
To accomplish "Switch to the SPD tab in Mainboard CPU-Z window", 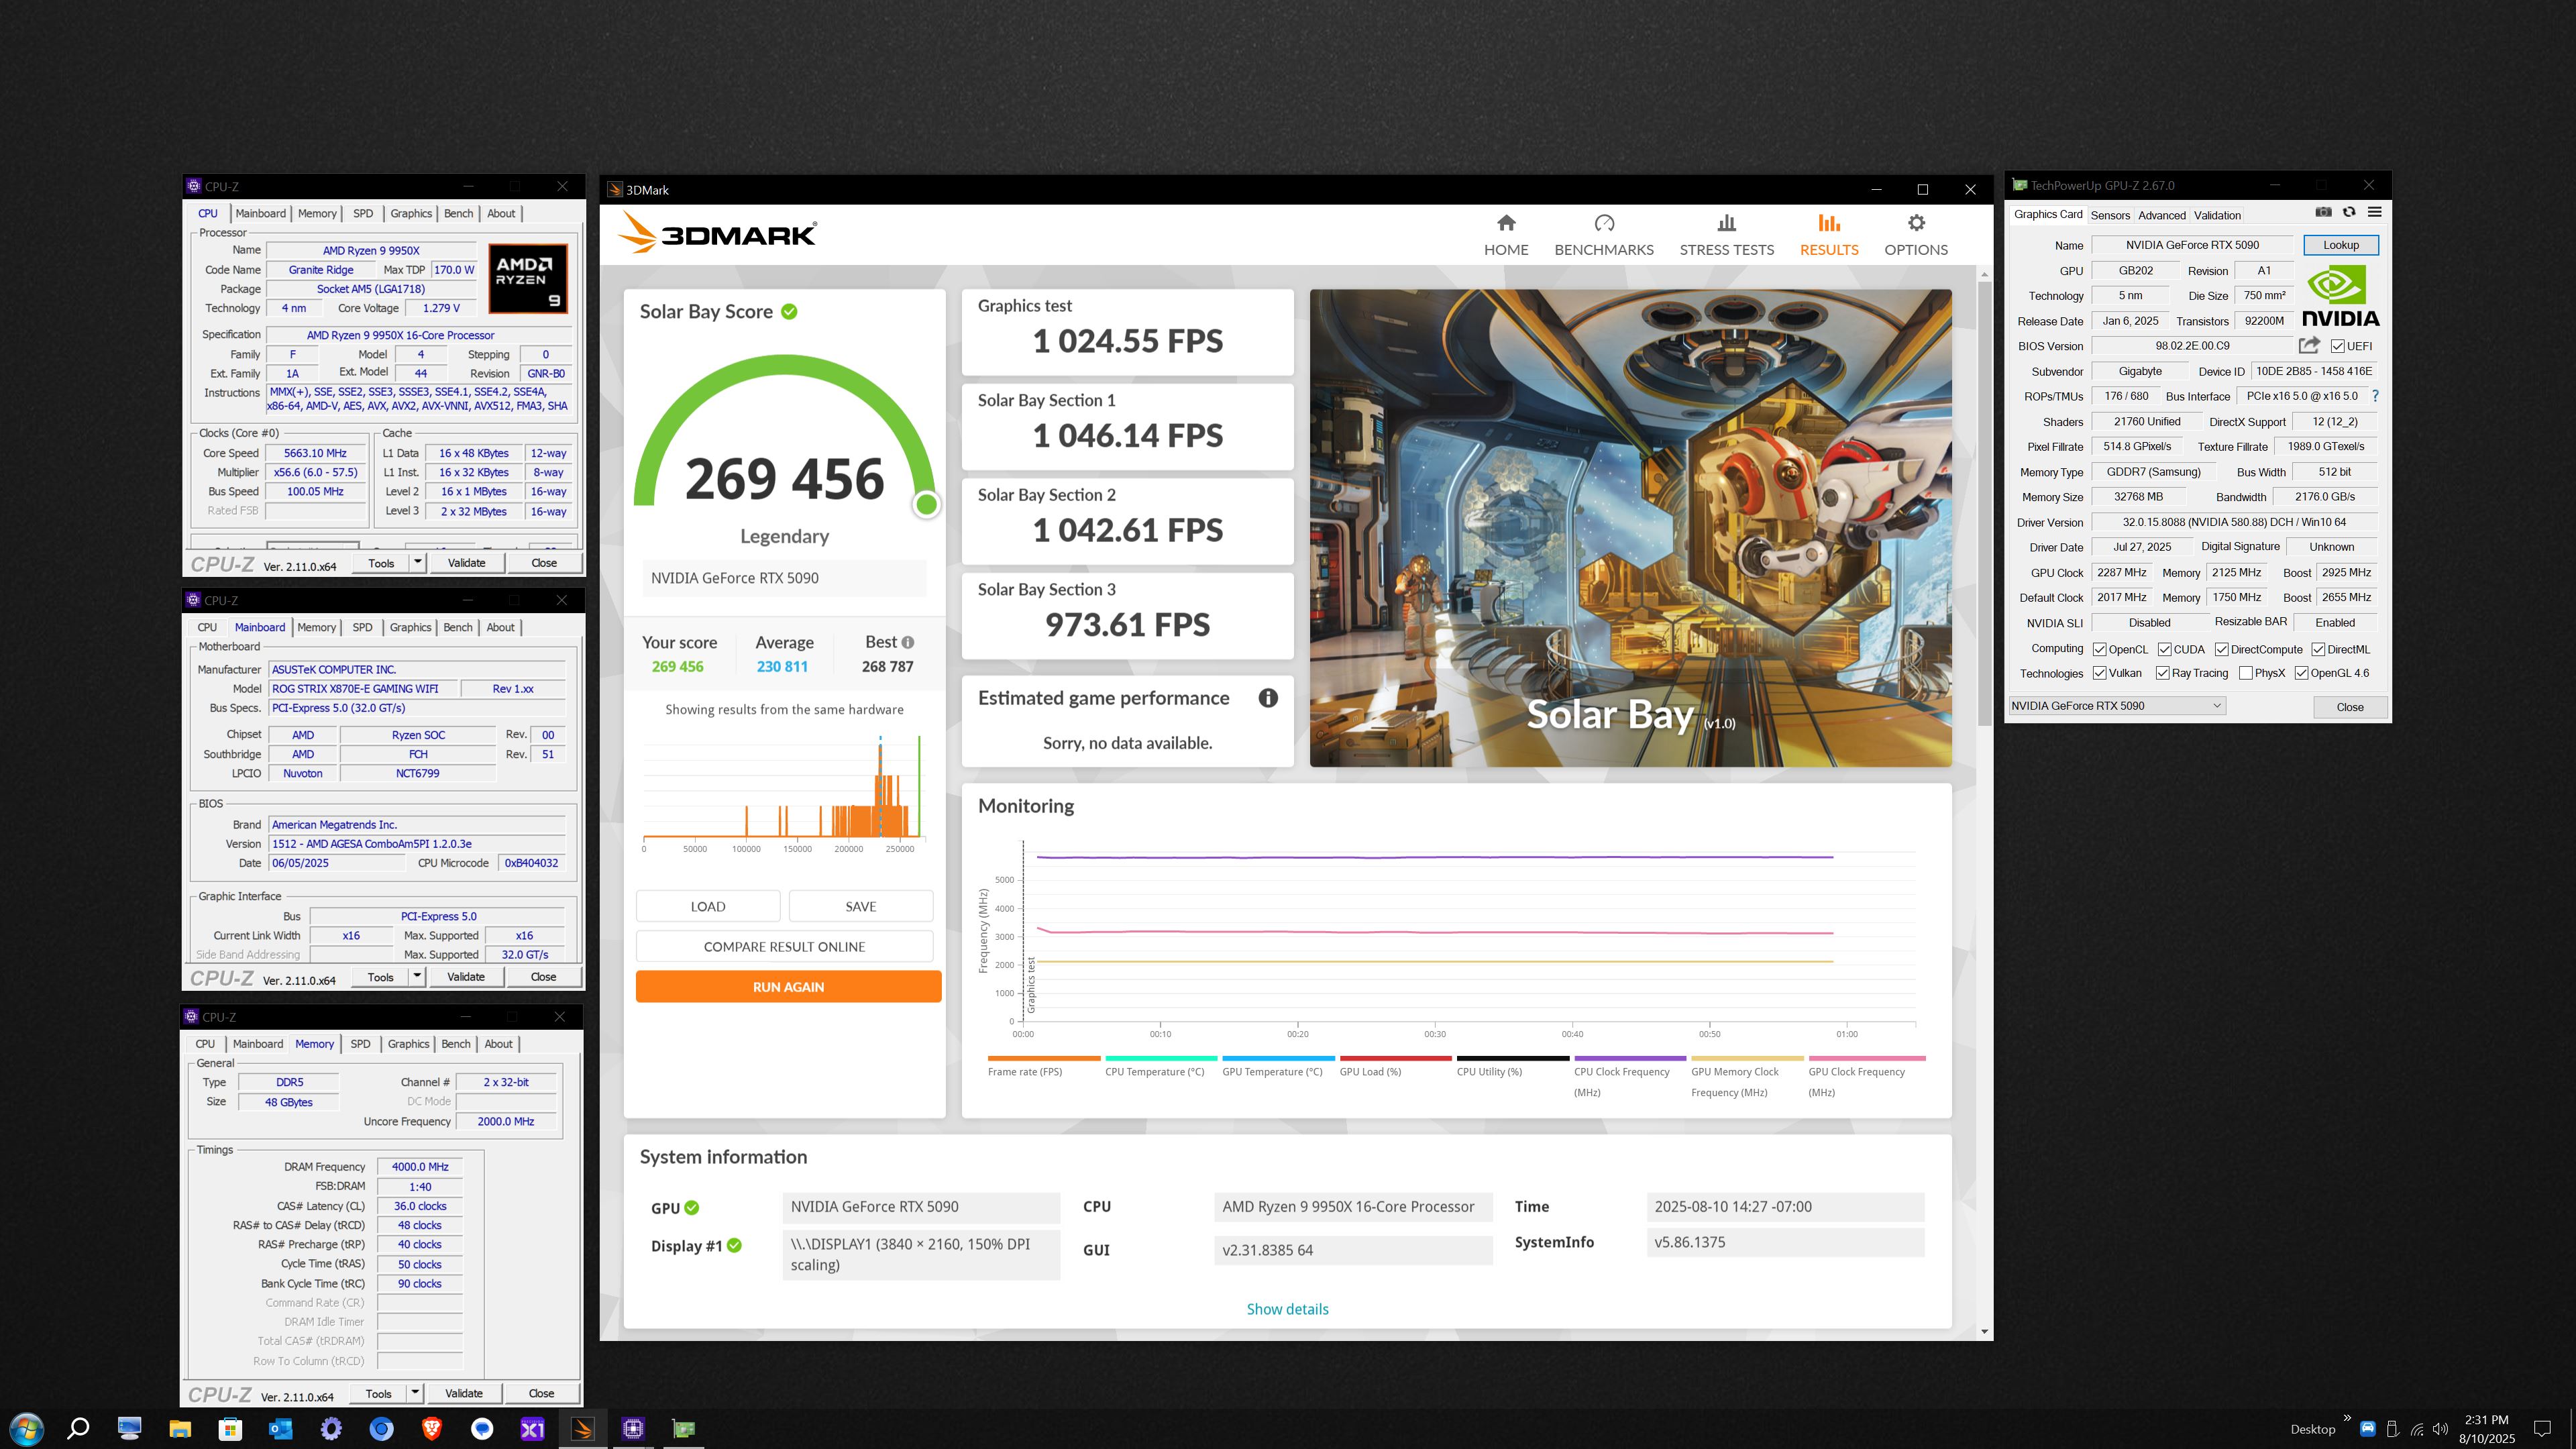I will (362, 627).
